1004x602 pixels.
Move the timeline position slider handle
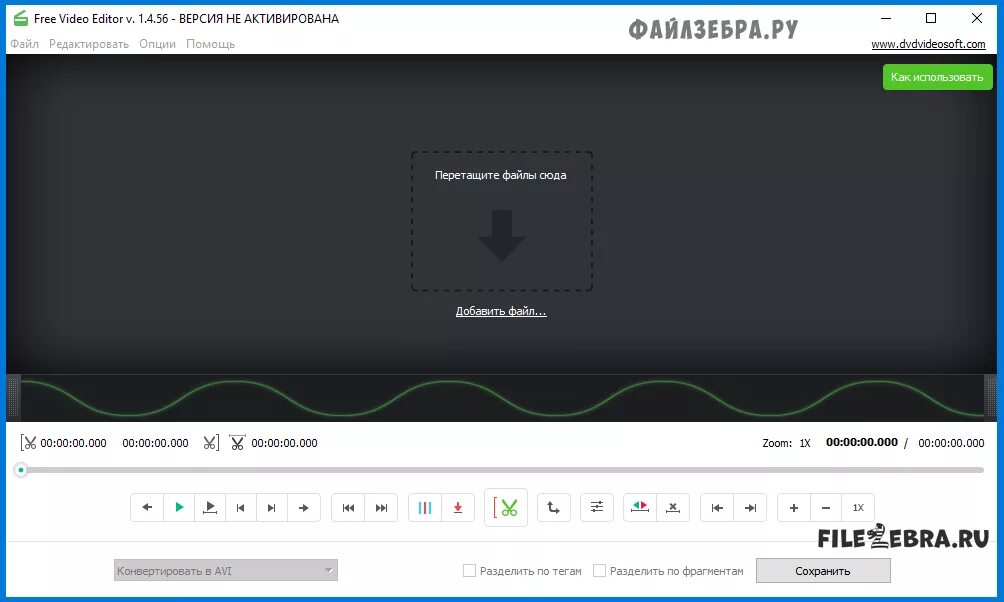pyautogui.click(x=22, y=467)
